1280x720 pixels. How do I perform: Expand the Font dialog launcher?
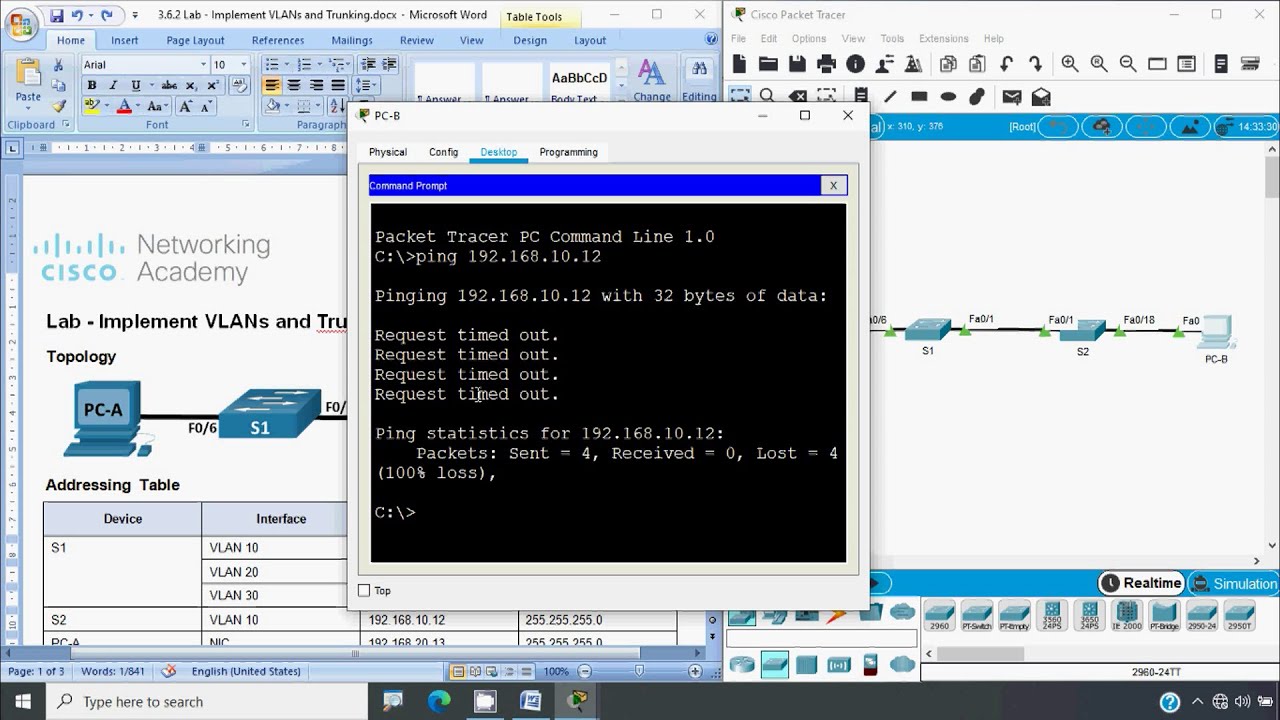click(246, 125)
